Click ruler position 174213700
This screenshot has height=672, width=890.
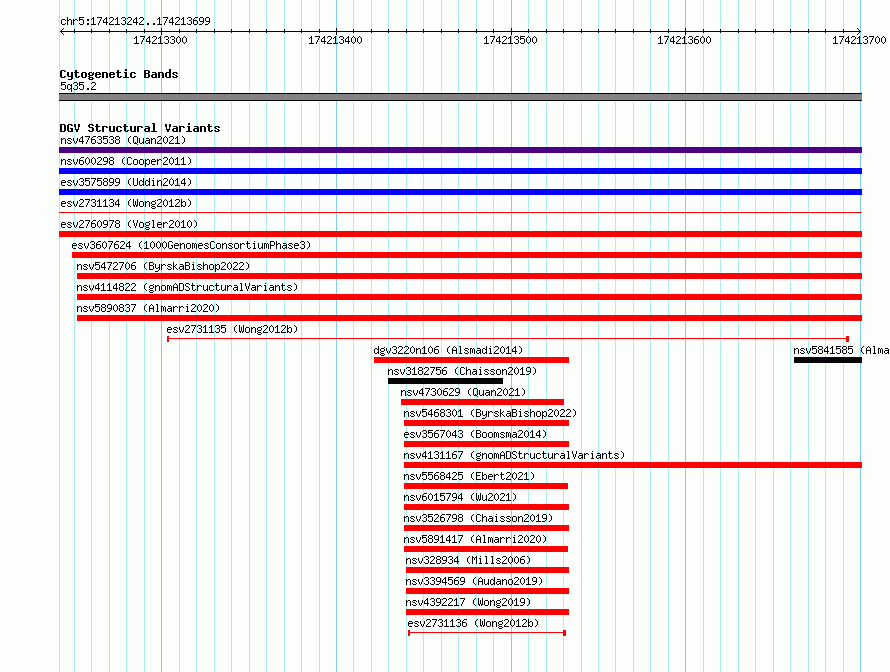click(859, 40)
